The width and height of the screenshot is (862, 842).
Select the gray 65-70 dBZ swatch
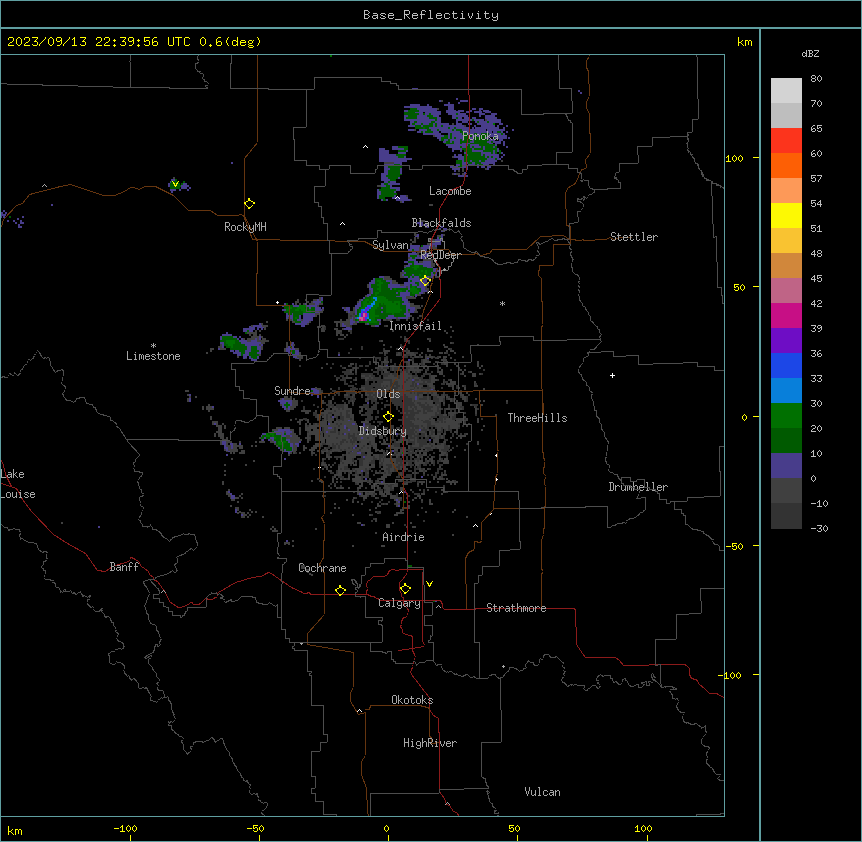[786, 115]
